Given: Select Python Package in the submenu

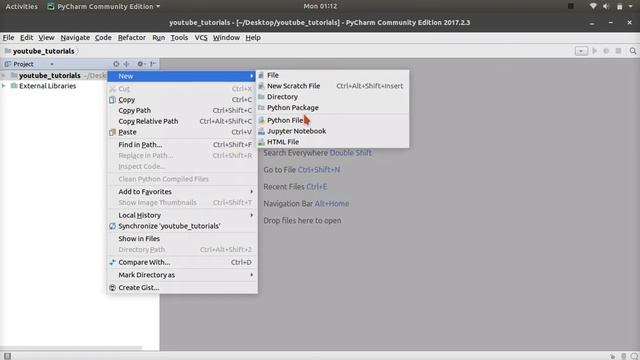Looking at the screenshot, I should [332, 107].
